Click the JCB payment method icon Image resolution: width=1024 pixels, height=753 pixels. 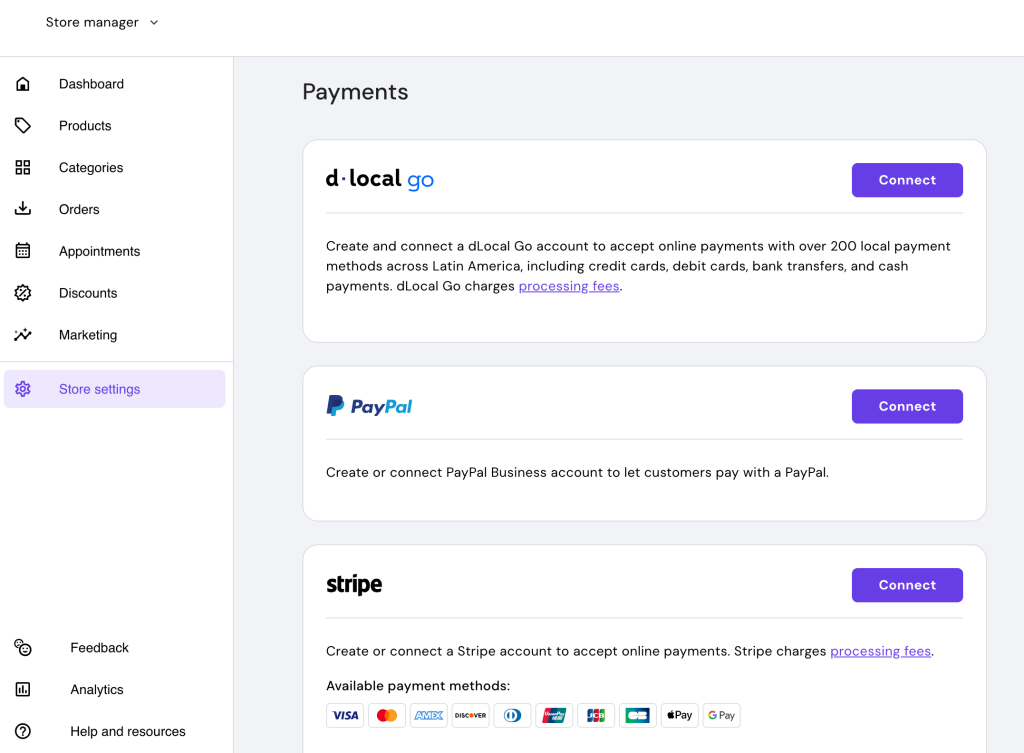tap(595, 715)
